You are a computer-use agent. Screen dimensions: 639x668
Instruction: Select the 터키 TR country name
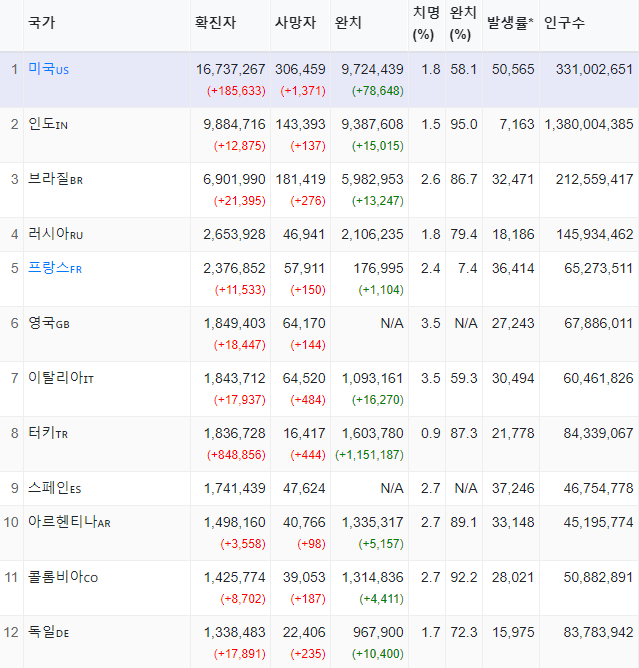click(x=48, y=433)
